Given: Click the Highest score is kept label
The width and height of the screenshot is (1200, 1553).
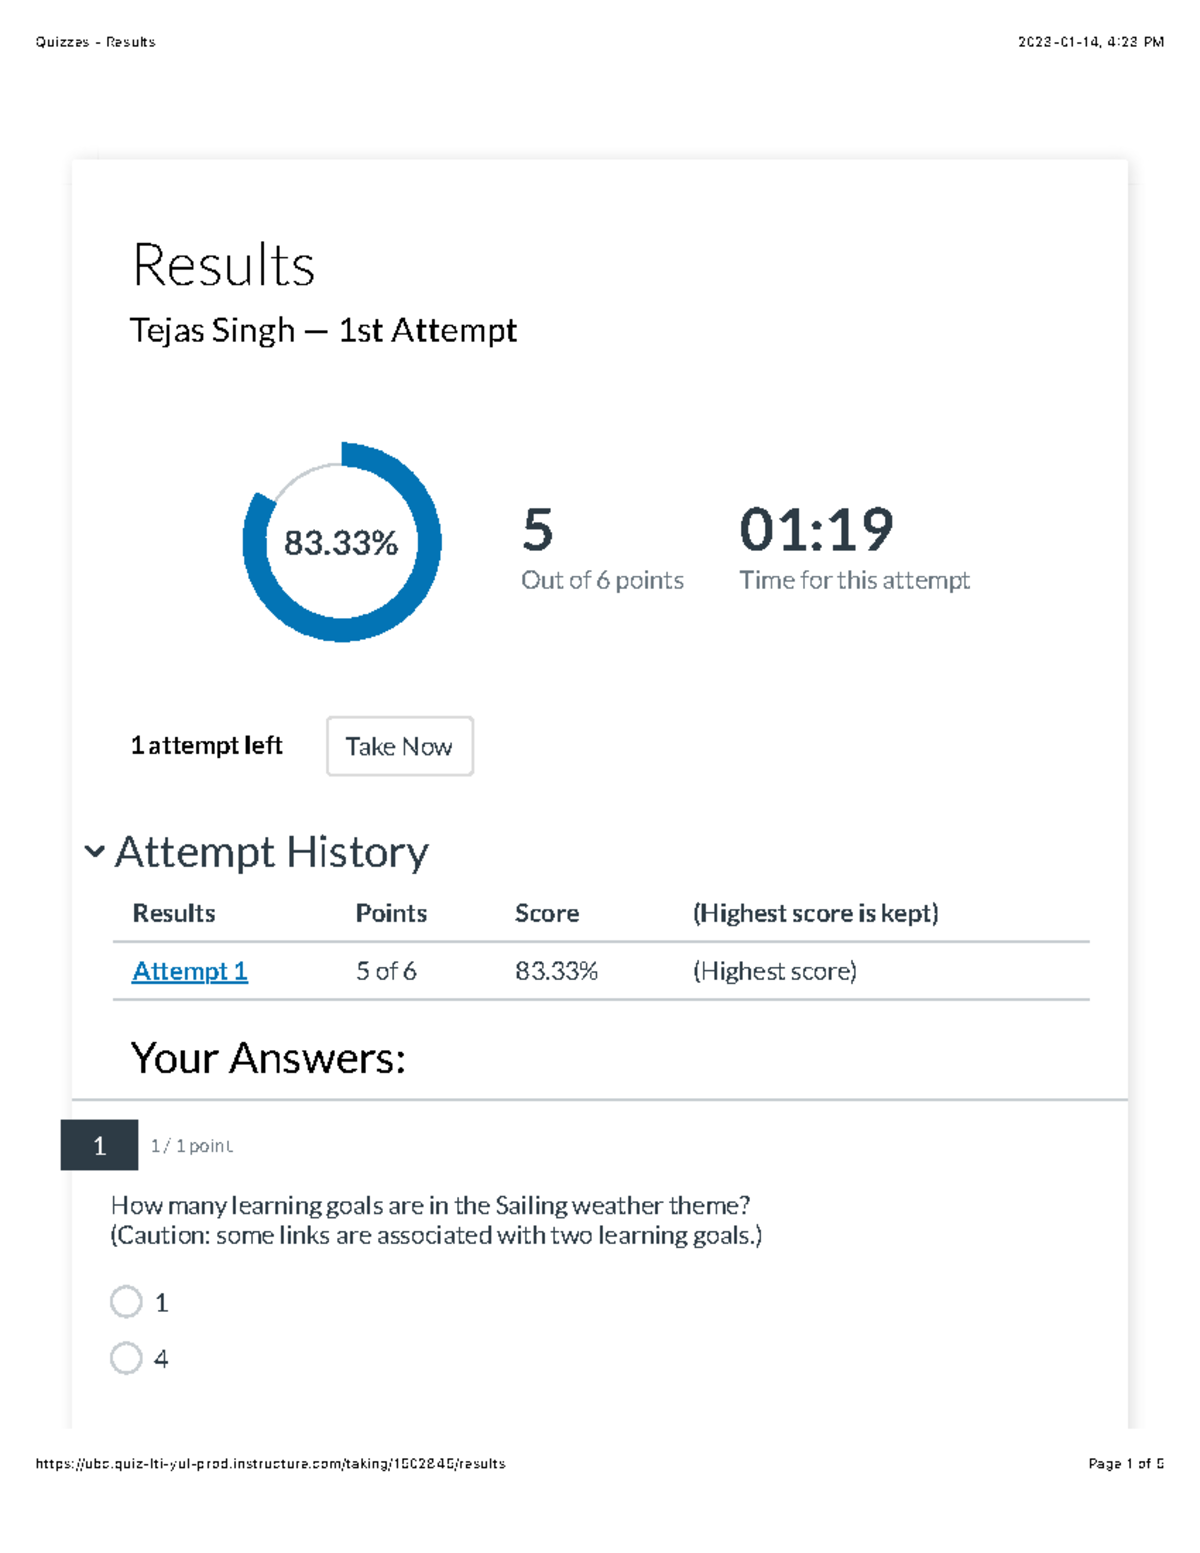Looking at the screenshot, I should coord(816,913).
